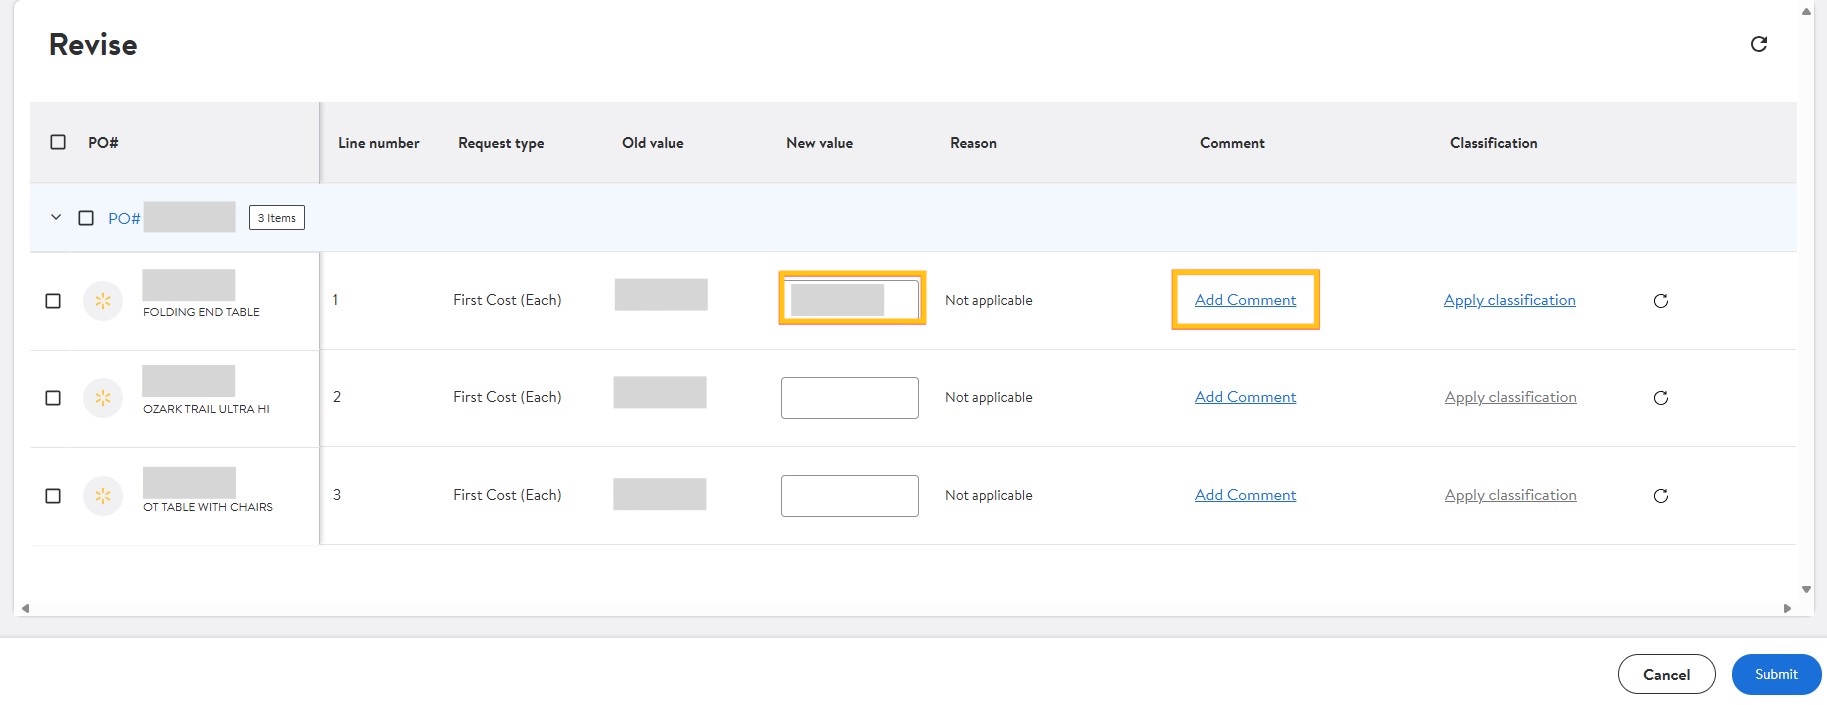The height and width of the screenshot is (705, 1827).
Task: Reset the OT TABLE WITH CHAIRS row
Action: [x=1661, y=496]
